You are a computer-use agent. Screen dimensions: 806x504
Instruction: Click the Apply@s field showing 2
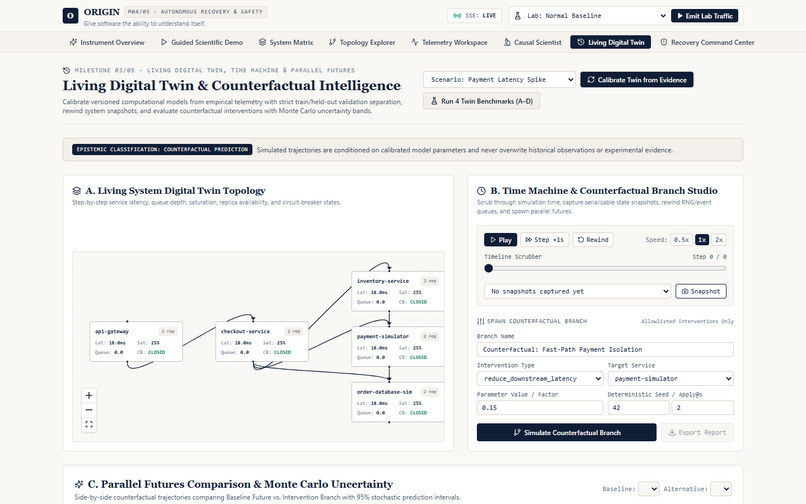pyautogui.click(x=702, y=407)
